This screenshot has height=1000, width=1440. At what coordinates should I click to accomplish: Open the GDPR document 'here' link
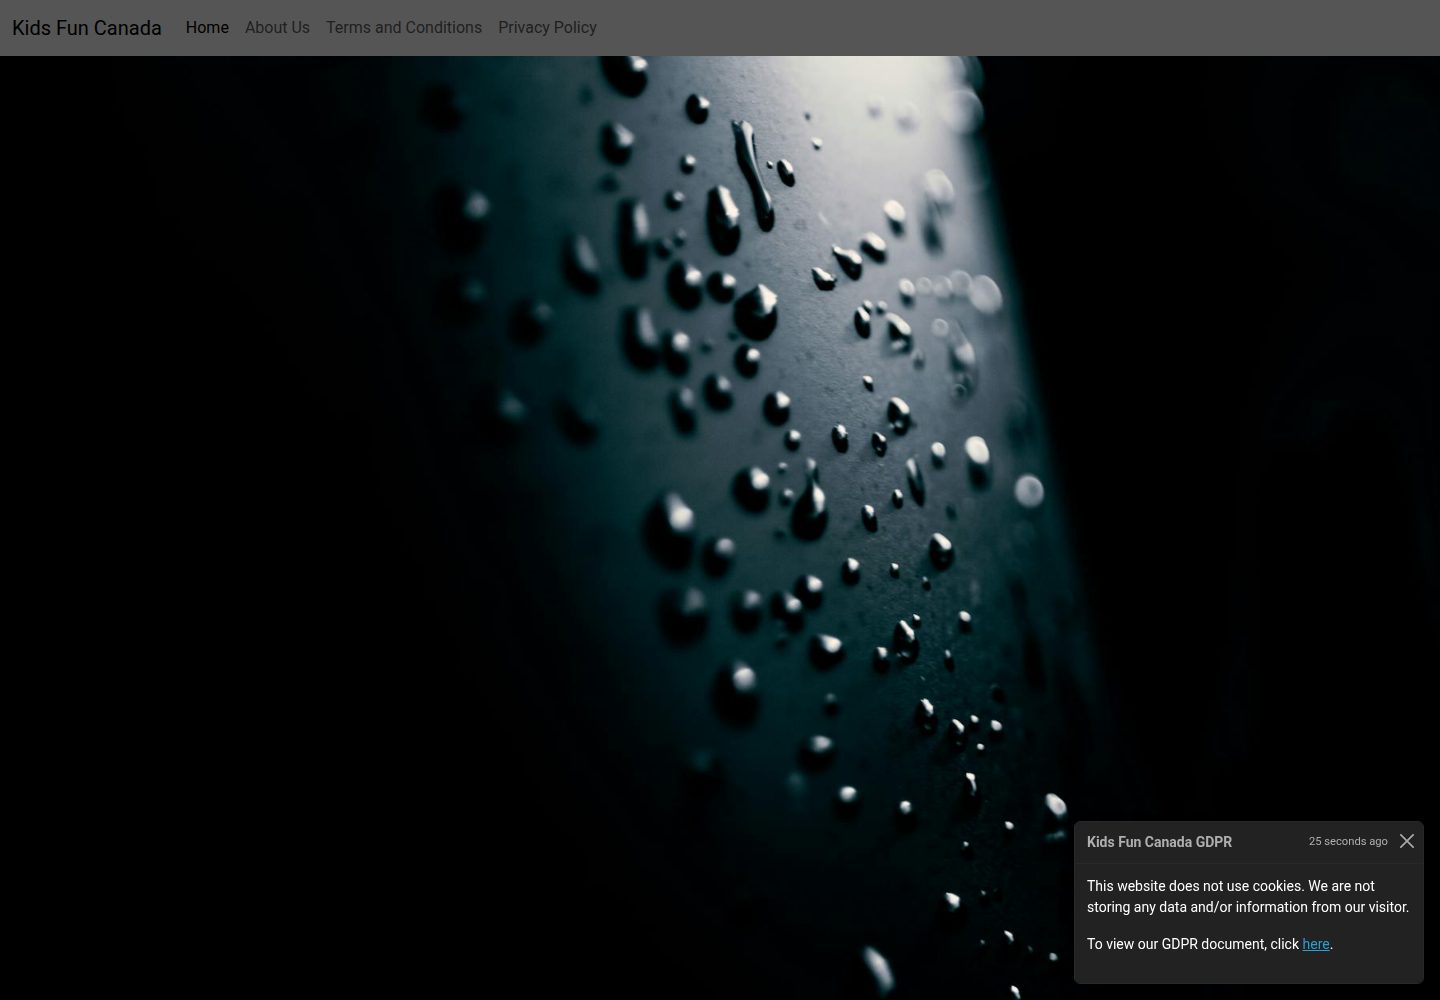pos(1316,944)
